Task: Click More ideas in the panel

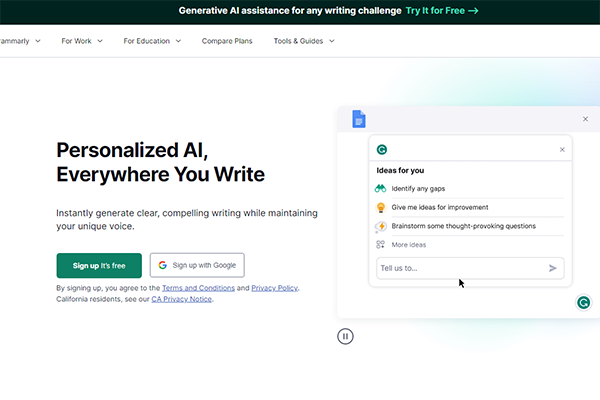Action: tap(408, 245)
